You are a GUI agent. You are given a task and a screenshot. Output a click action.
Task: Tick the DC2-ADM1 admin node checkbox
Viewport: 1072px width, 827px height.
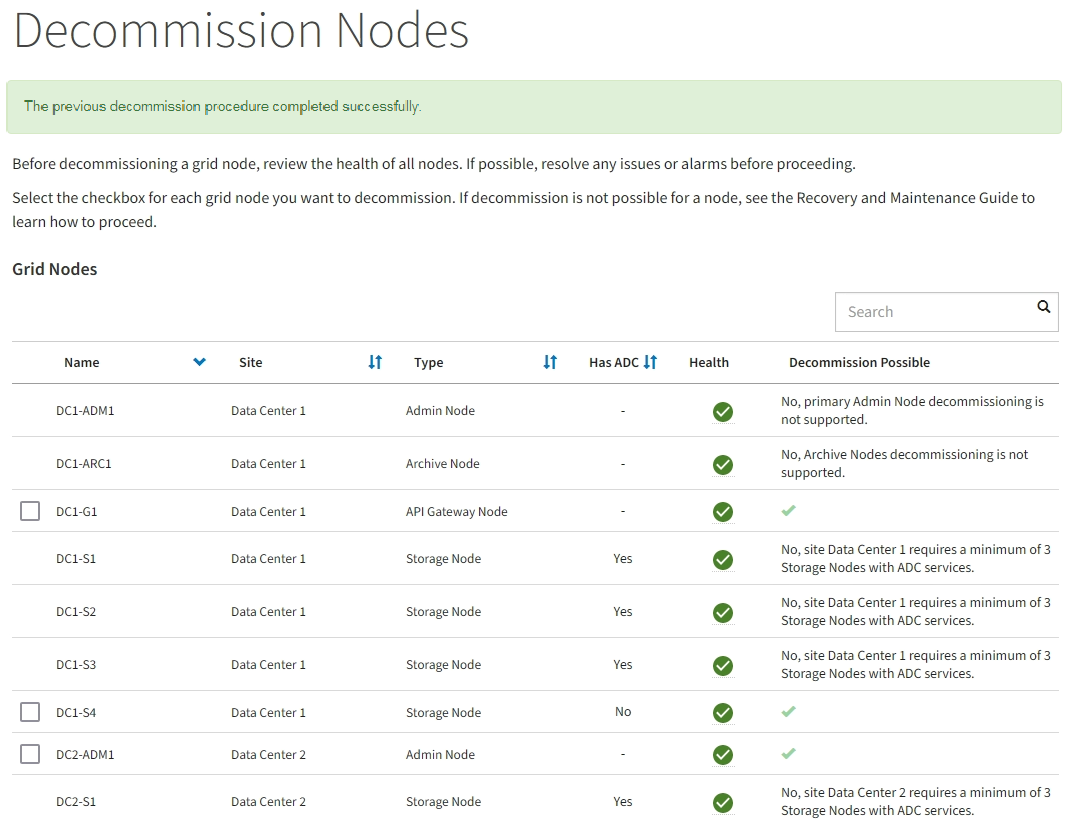tap(30, 754)
